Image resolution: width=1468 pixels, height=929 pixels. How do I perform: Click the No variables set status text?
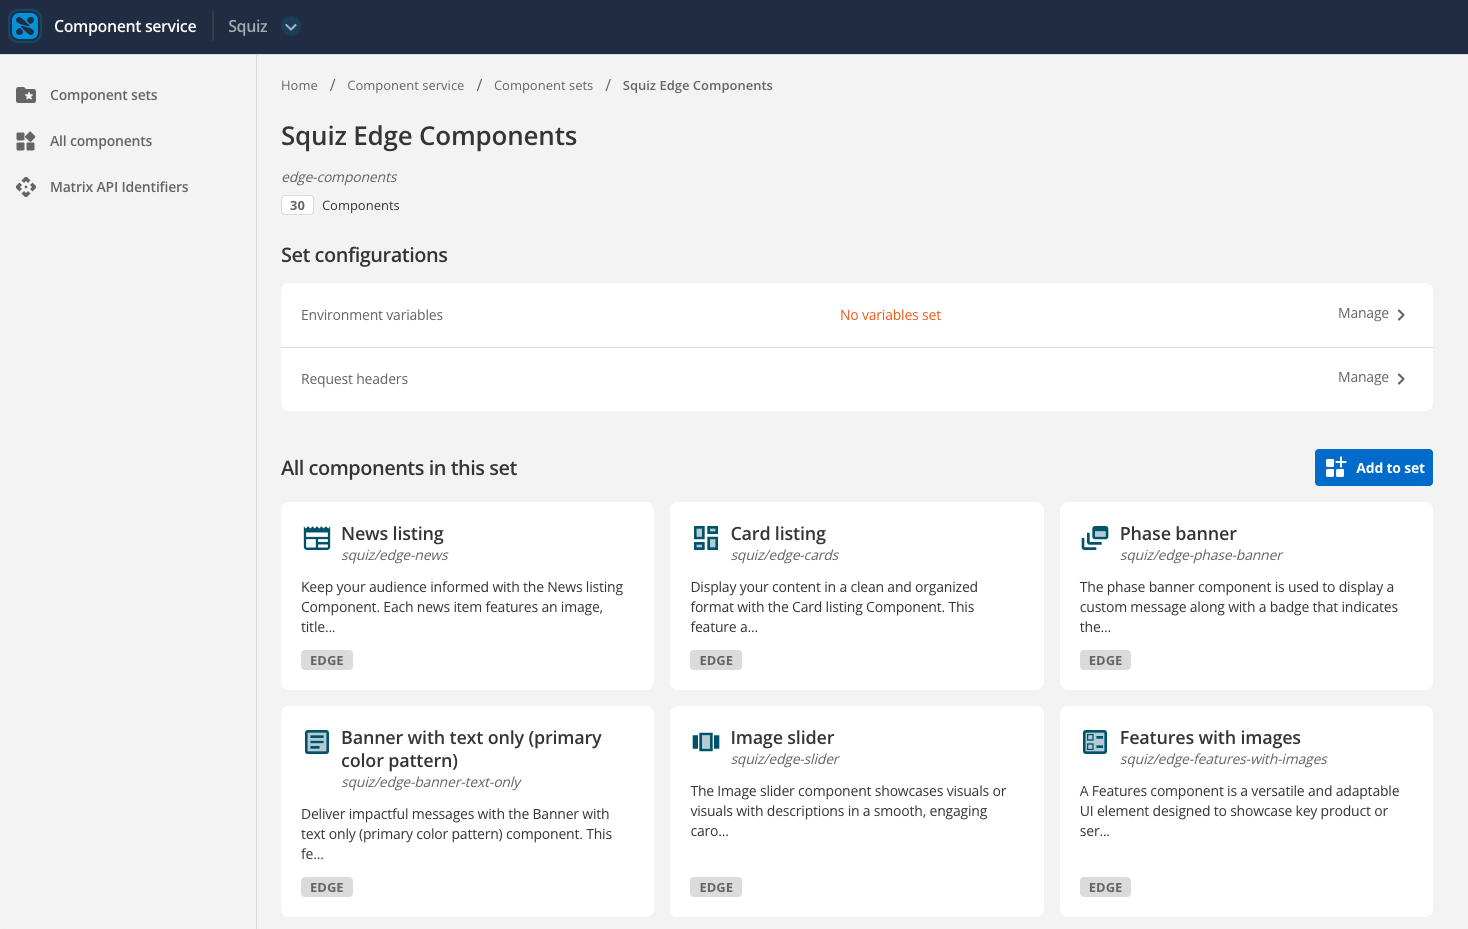[890, 315]
